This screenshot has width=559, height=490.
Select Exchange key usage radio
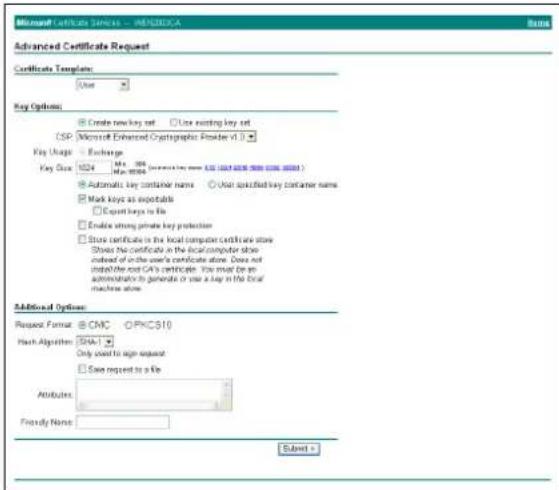82,152
